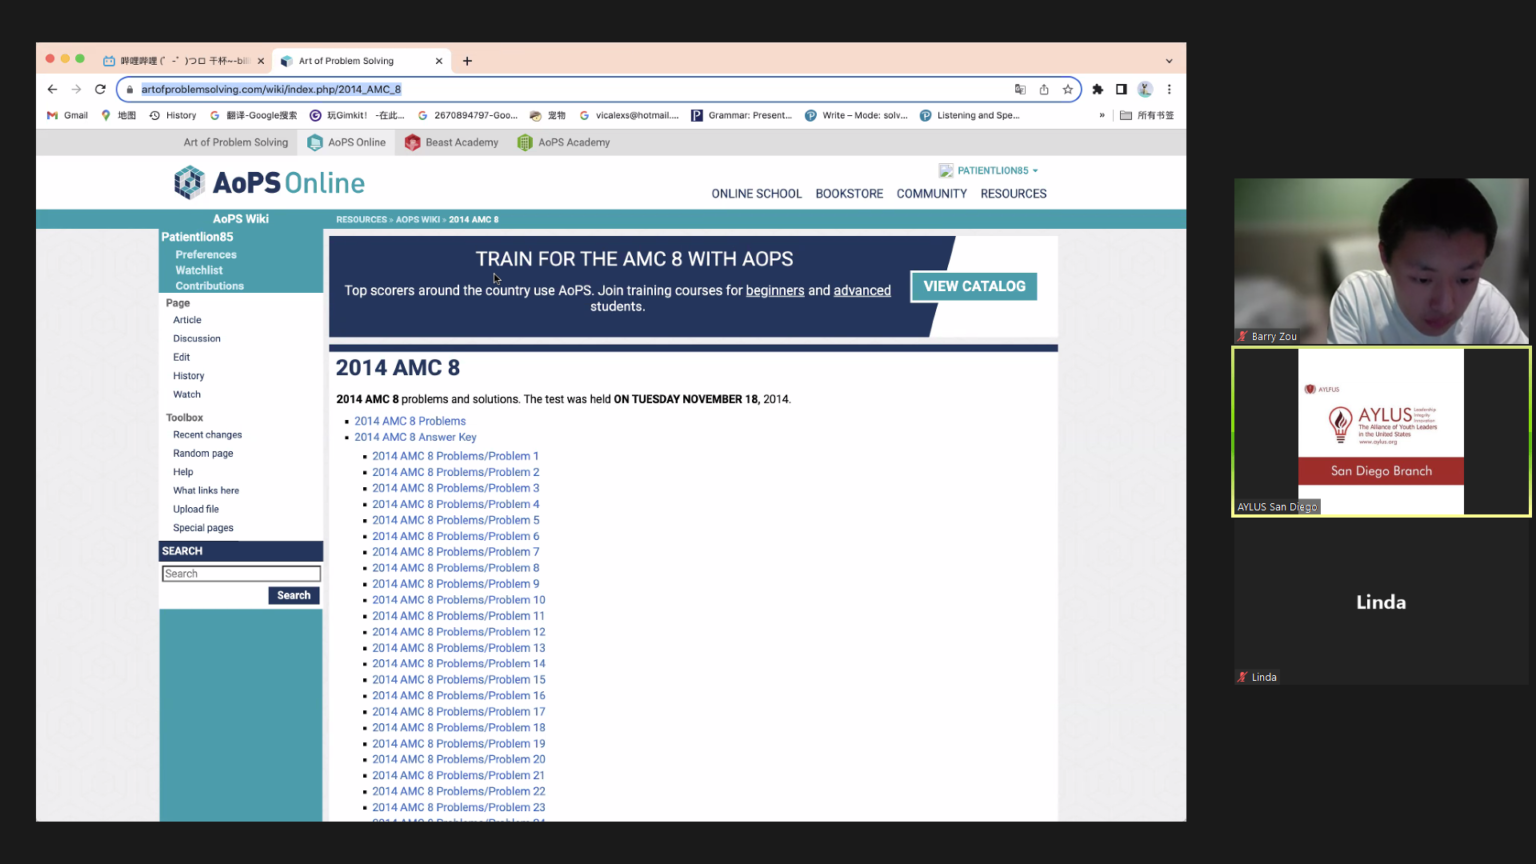Click the wiki Search button
This screenshot has width=1536, height=864.
(x=294, y=595)
